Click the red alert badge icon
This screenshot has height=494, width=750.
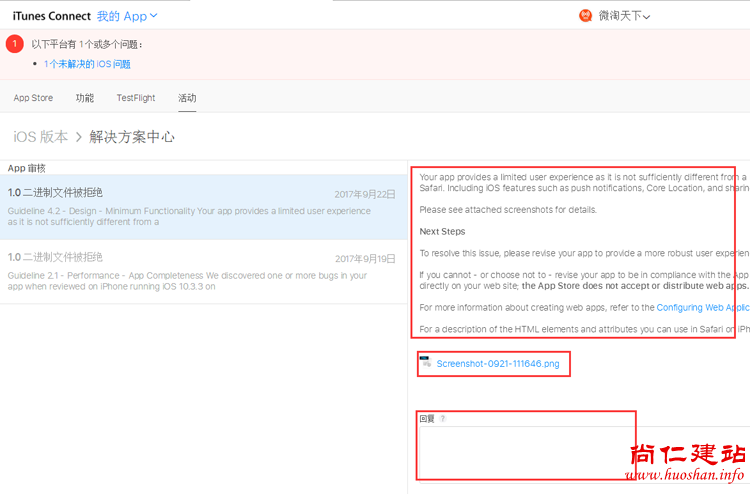(x=15, y=44)
